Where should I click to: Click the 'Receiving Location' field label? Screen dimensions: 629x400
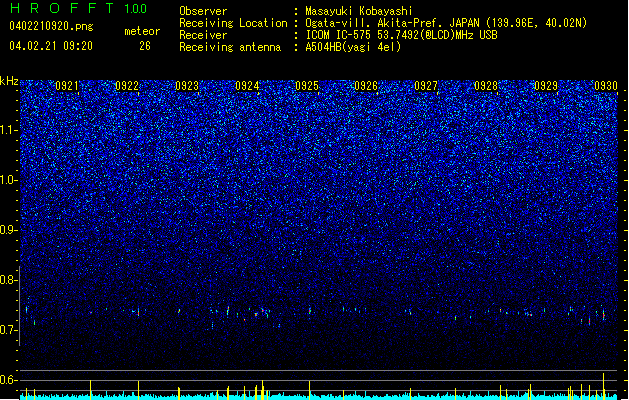point(233,23)
